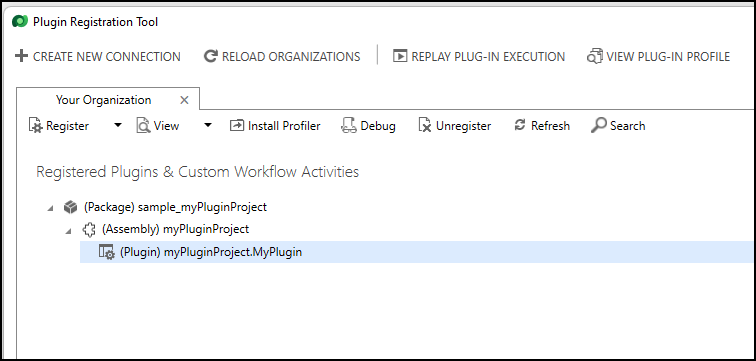756x361 pixels.
Task: Open the Search magnifying glass
Action: 598,126
